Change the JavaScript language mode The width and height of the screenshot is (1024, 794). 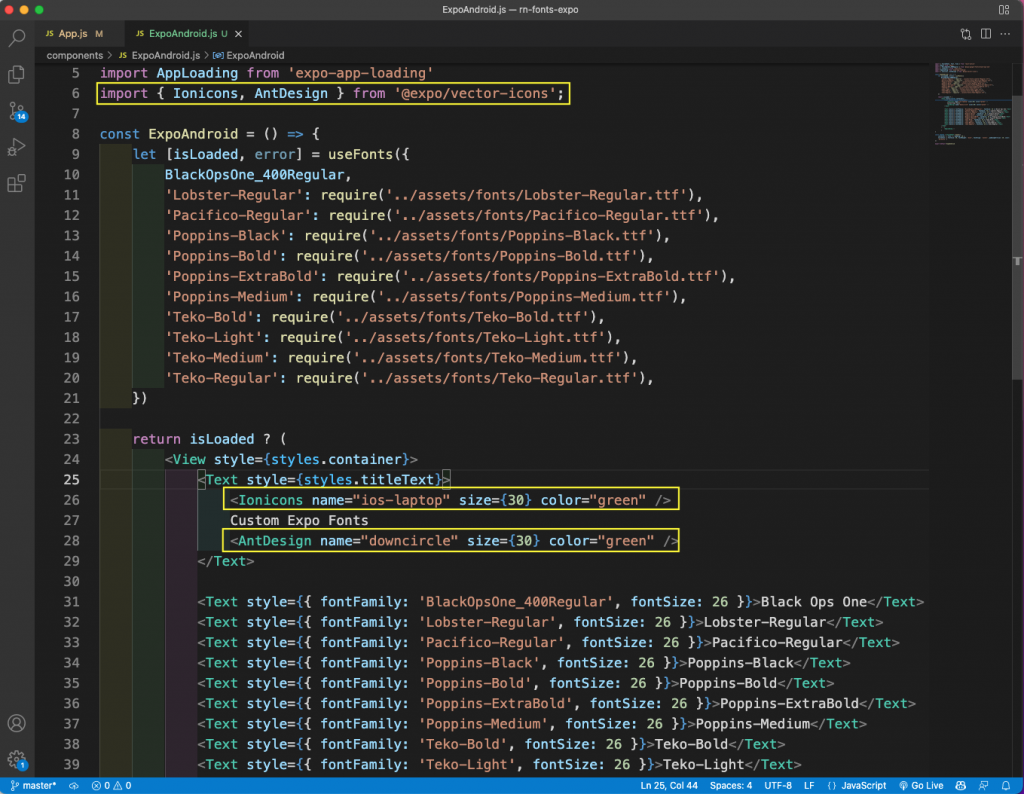coord(862,786)
